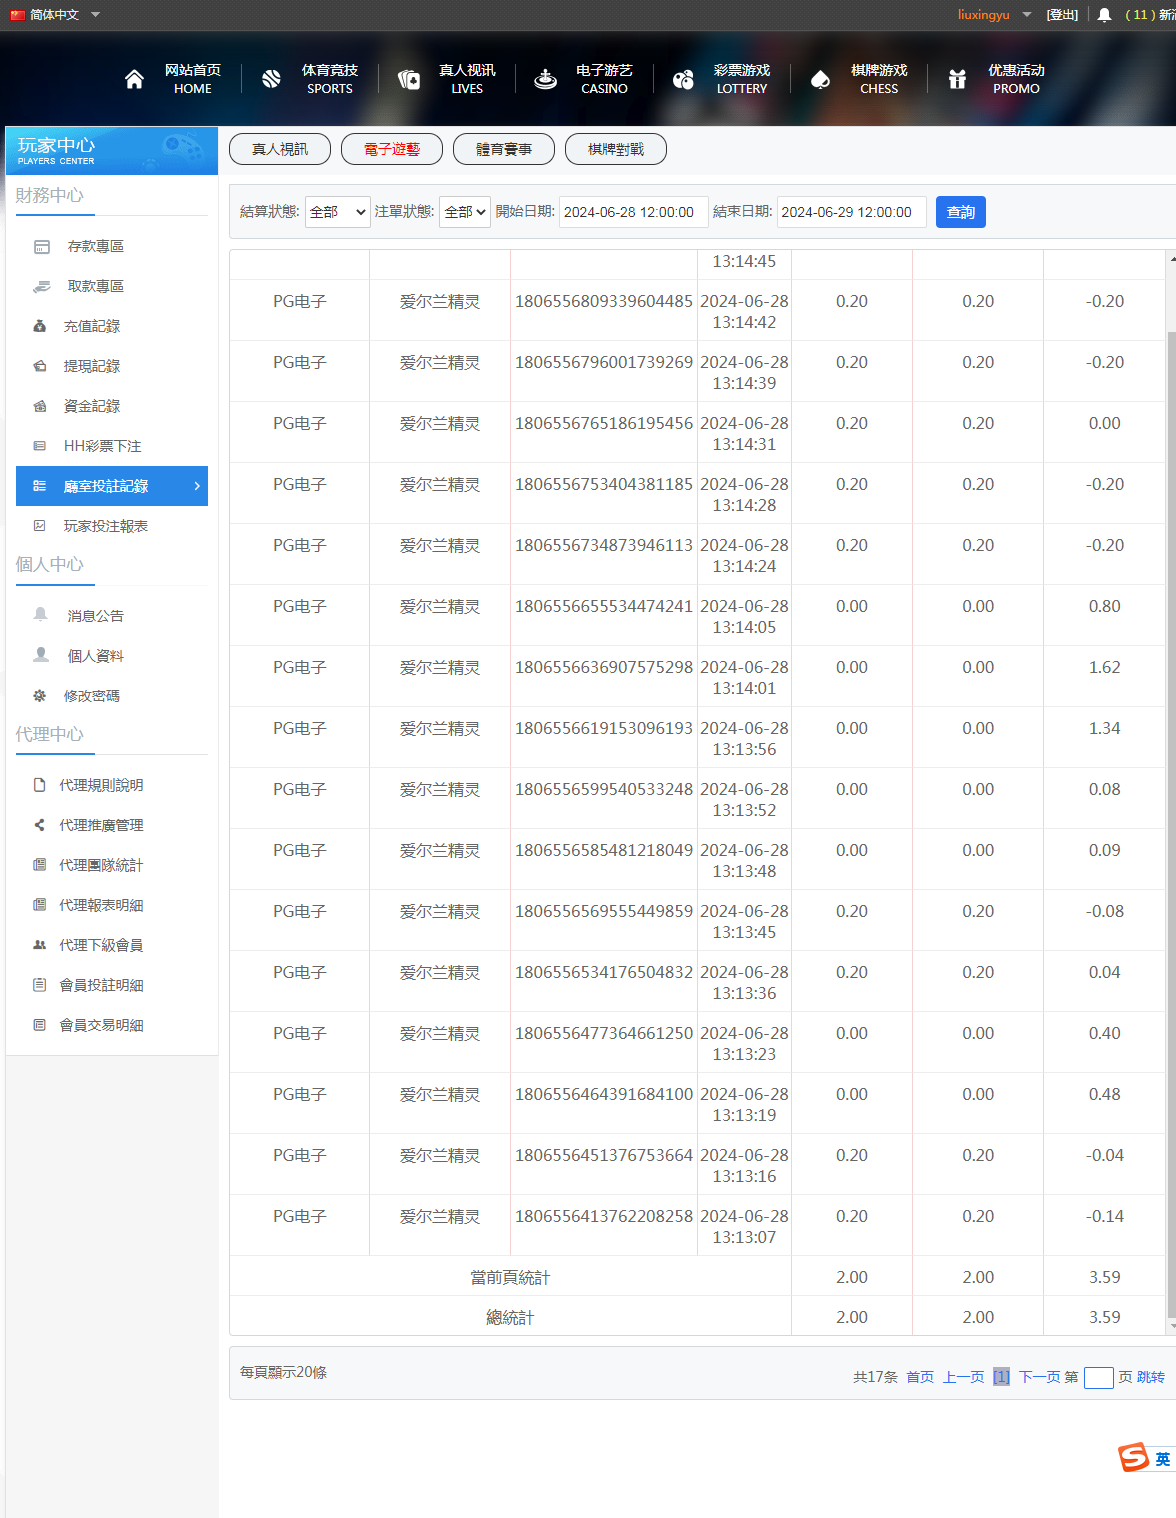The width and height of the screenshot is (1176, 1518).
Task: Open 存款專區 in the sidebar
Action: point(95,246)
